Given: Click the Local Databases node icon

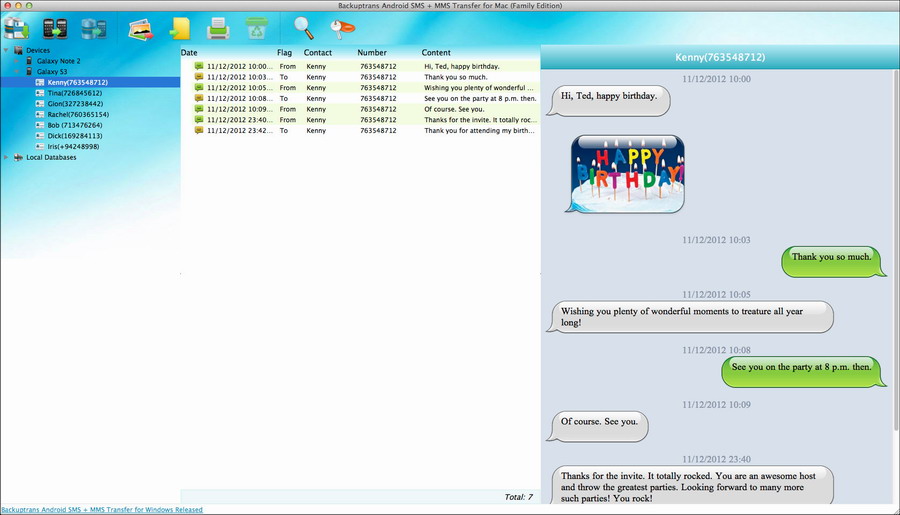Looking at the screenshot, I should (x=18, y=157).
